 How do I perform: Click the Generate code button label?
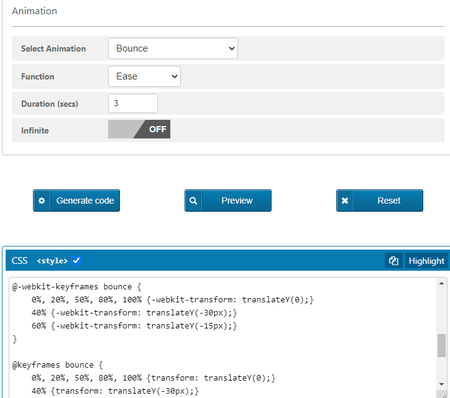tap(85, 201)
